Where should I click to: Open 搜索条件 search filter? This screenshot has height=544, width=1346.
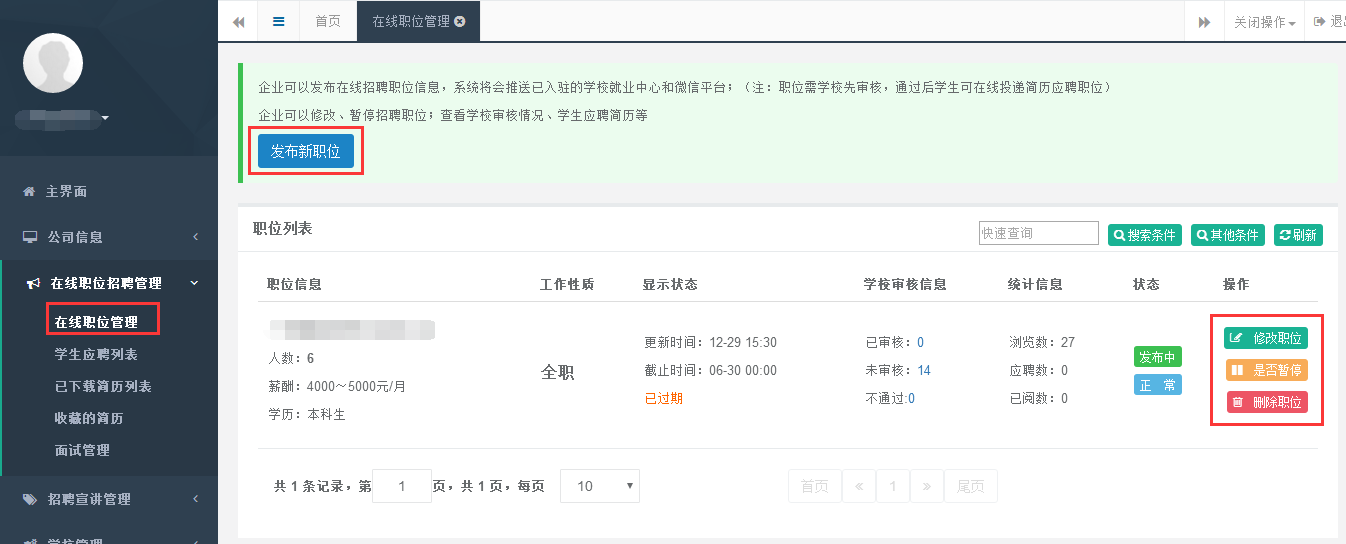(1144, 234)
